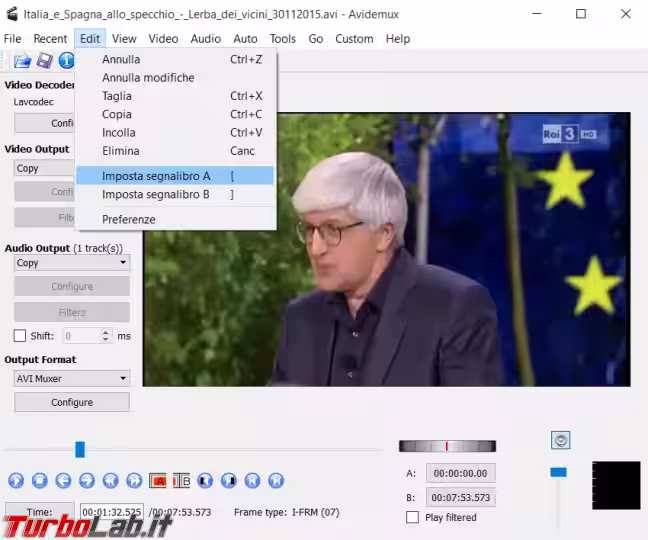Screen dimensions: 648x540
Task: Jump to next keyframe double-arrow button
Action: (x=134, y=481)
